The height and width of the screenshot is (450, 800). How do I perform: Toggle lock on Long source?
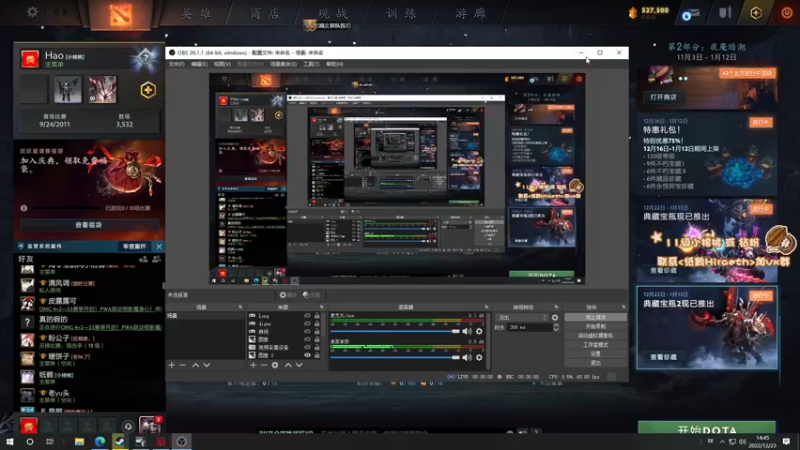pos(317,316)
